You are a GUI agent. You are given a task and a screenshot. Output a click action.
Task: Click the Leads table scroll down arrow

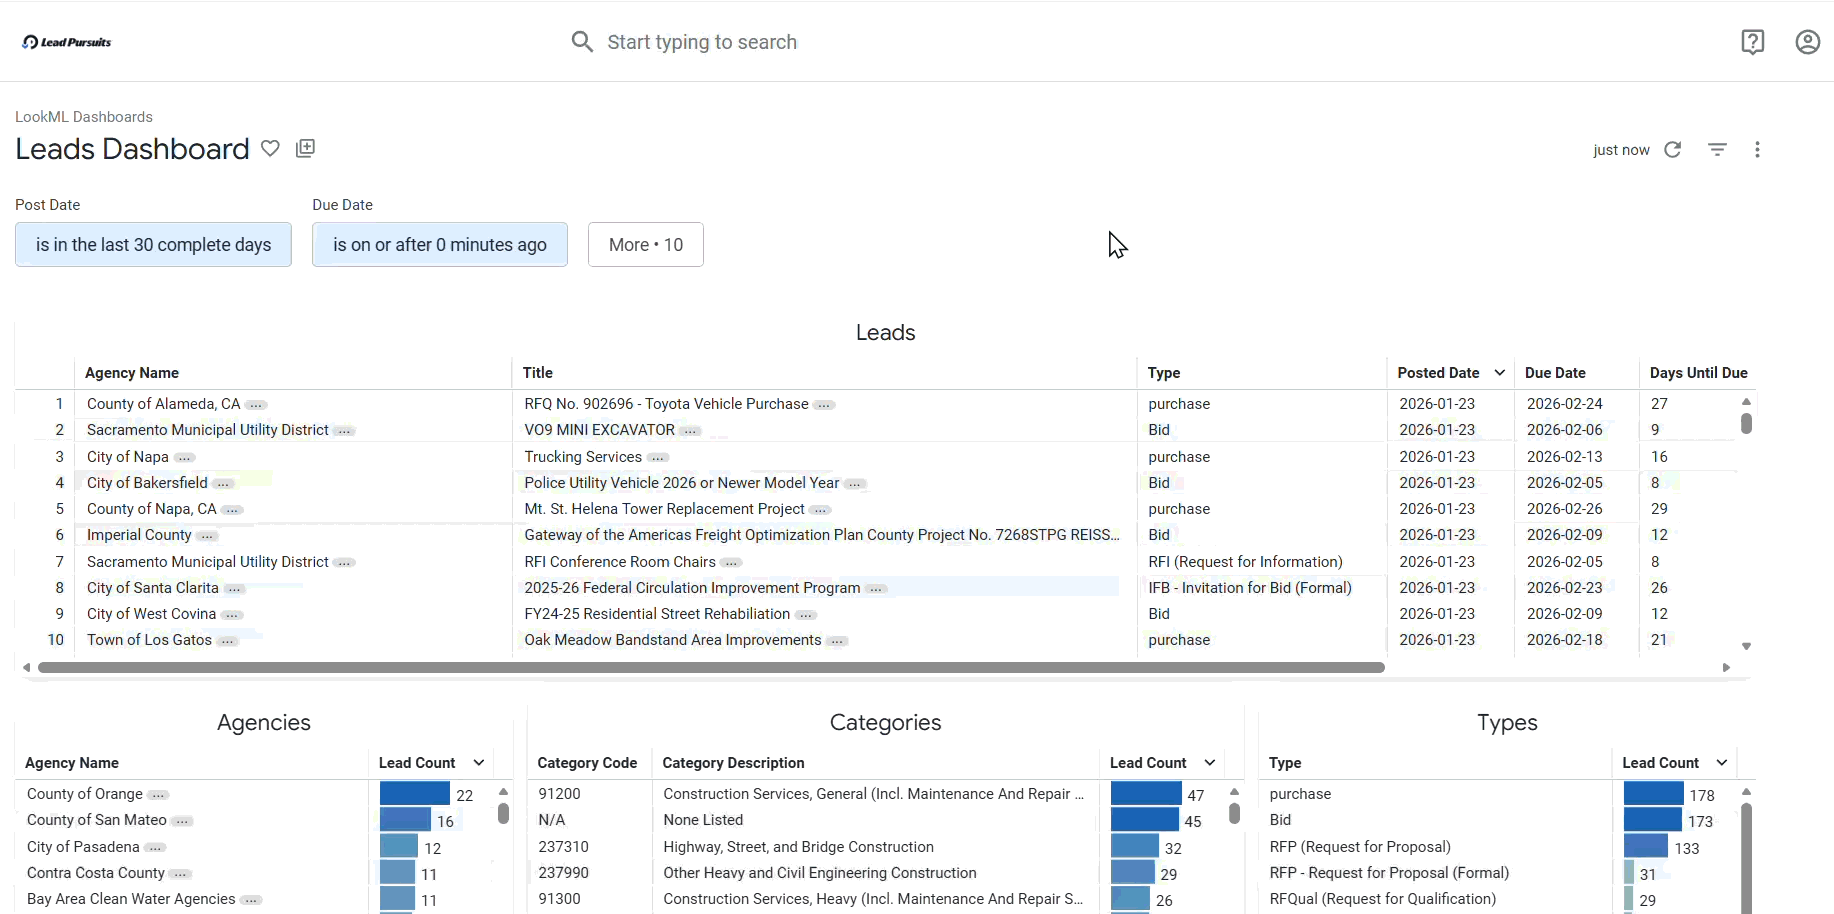1746,647
